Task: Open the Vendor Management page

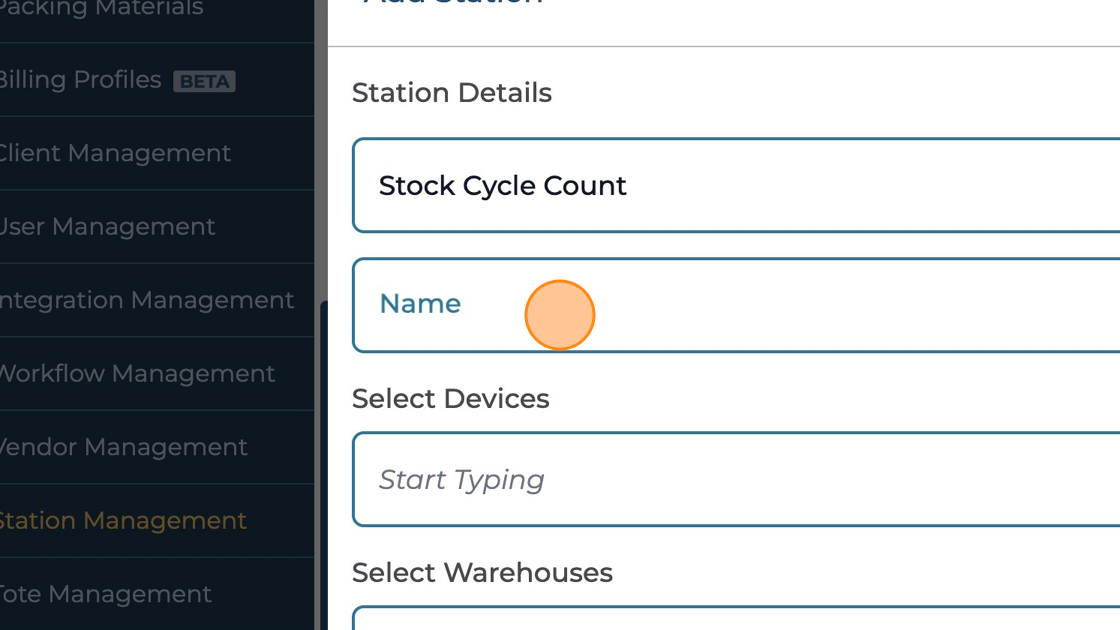Action: pyautogui.click(x=122, y=447)
